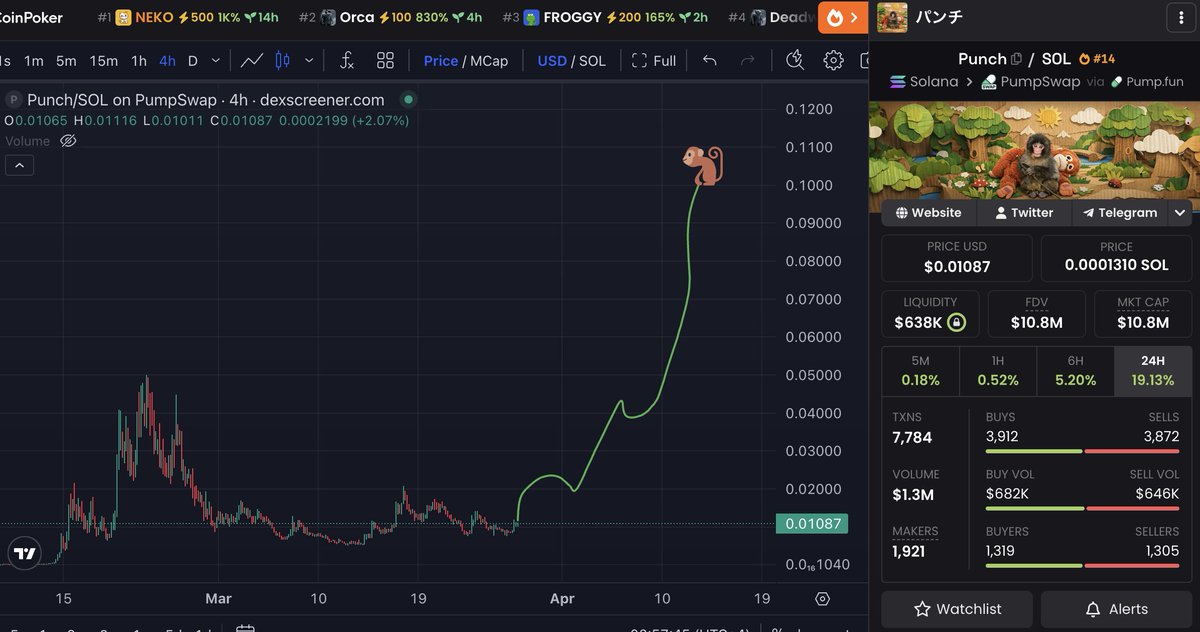Screen dimensions: 1200x632
Task: Open trending #3 FROGGY token
Action: click(x=605, y=17)
